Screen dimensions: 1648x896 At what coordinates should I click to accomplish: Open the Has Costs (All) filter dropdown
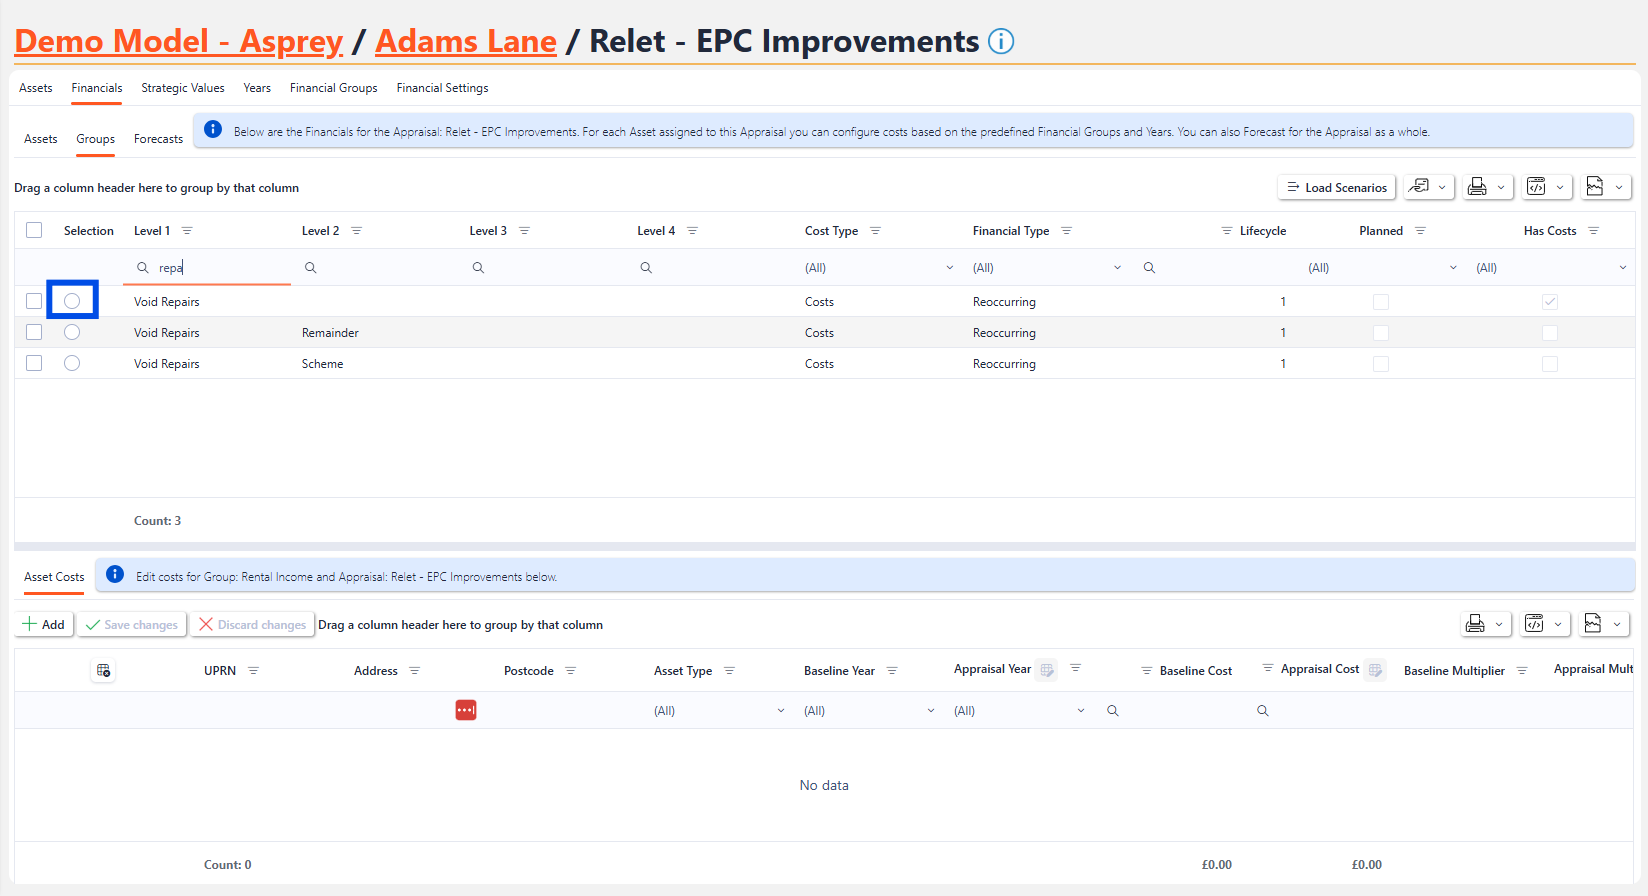[x=1621, y=268]
